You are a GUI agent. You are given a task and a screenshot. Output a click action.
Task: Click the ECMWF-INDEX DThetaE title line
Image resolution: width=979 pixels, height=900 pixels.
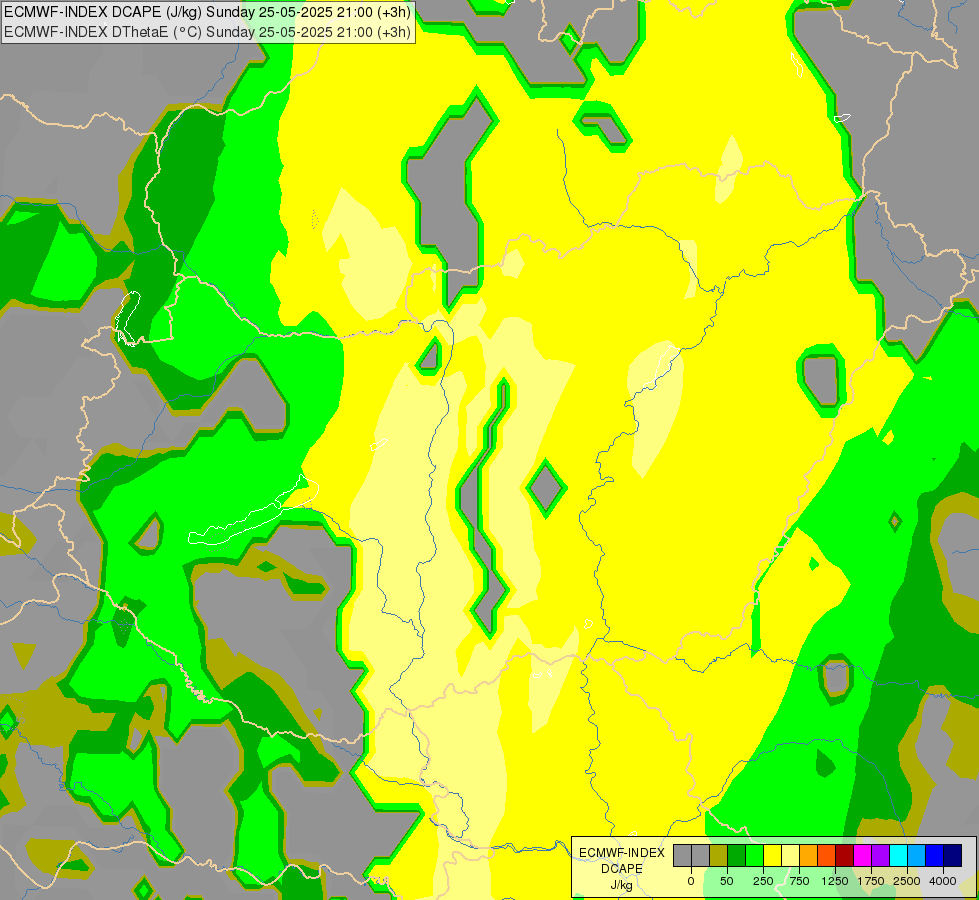tap(207, 32)
